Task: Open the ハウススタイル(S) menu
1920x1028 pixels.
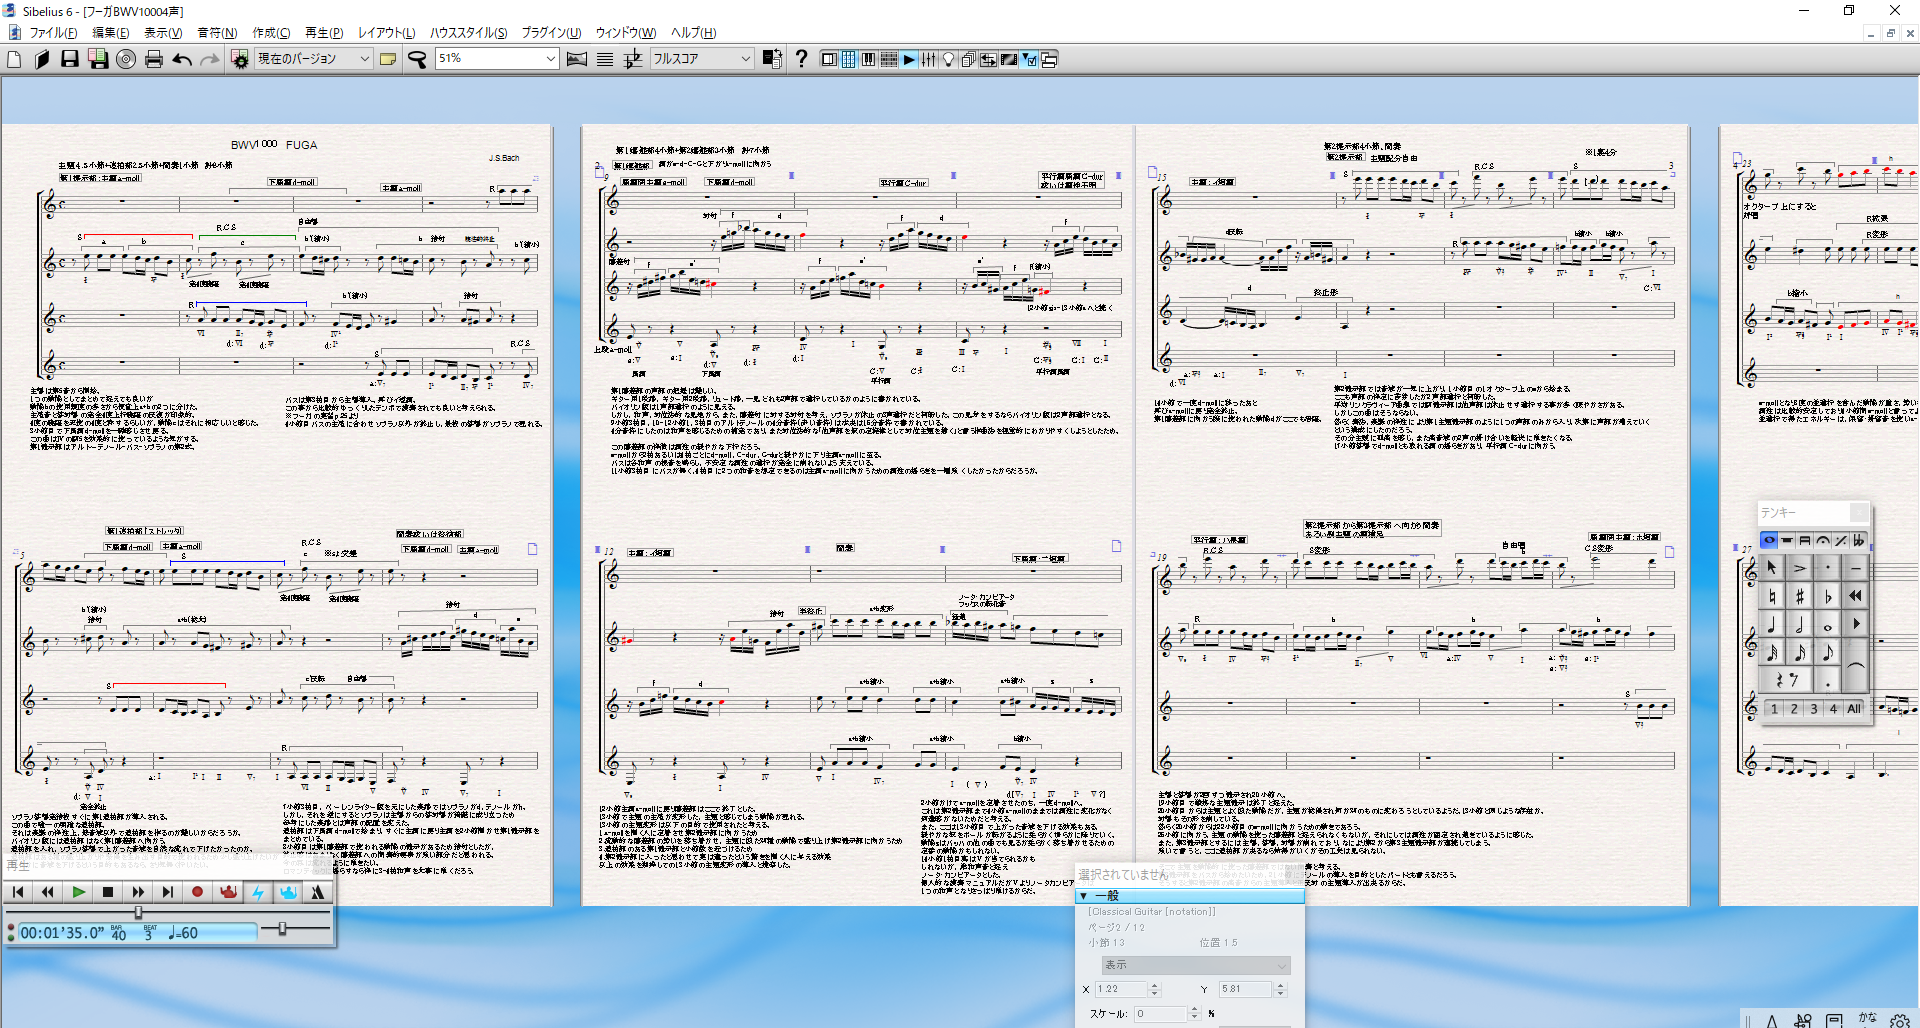Action: tap(468, 33)
